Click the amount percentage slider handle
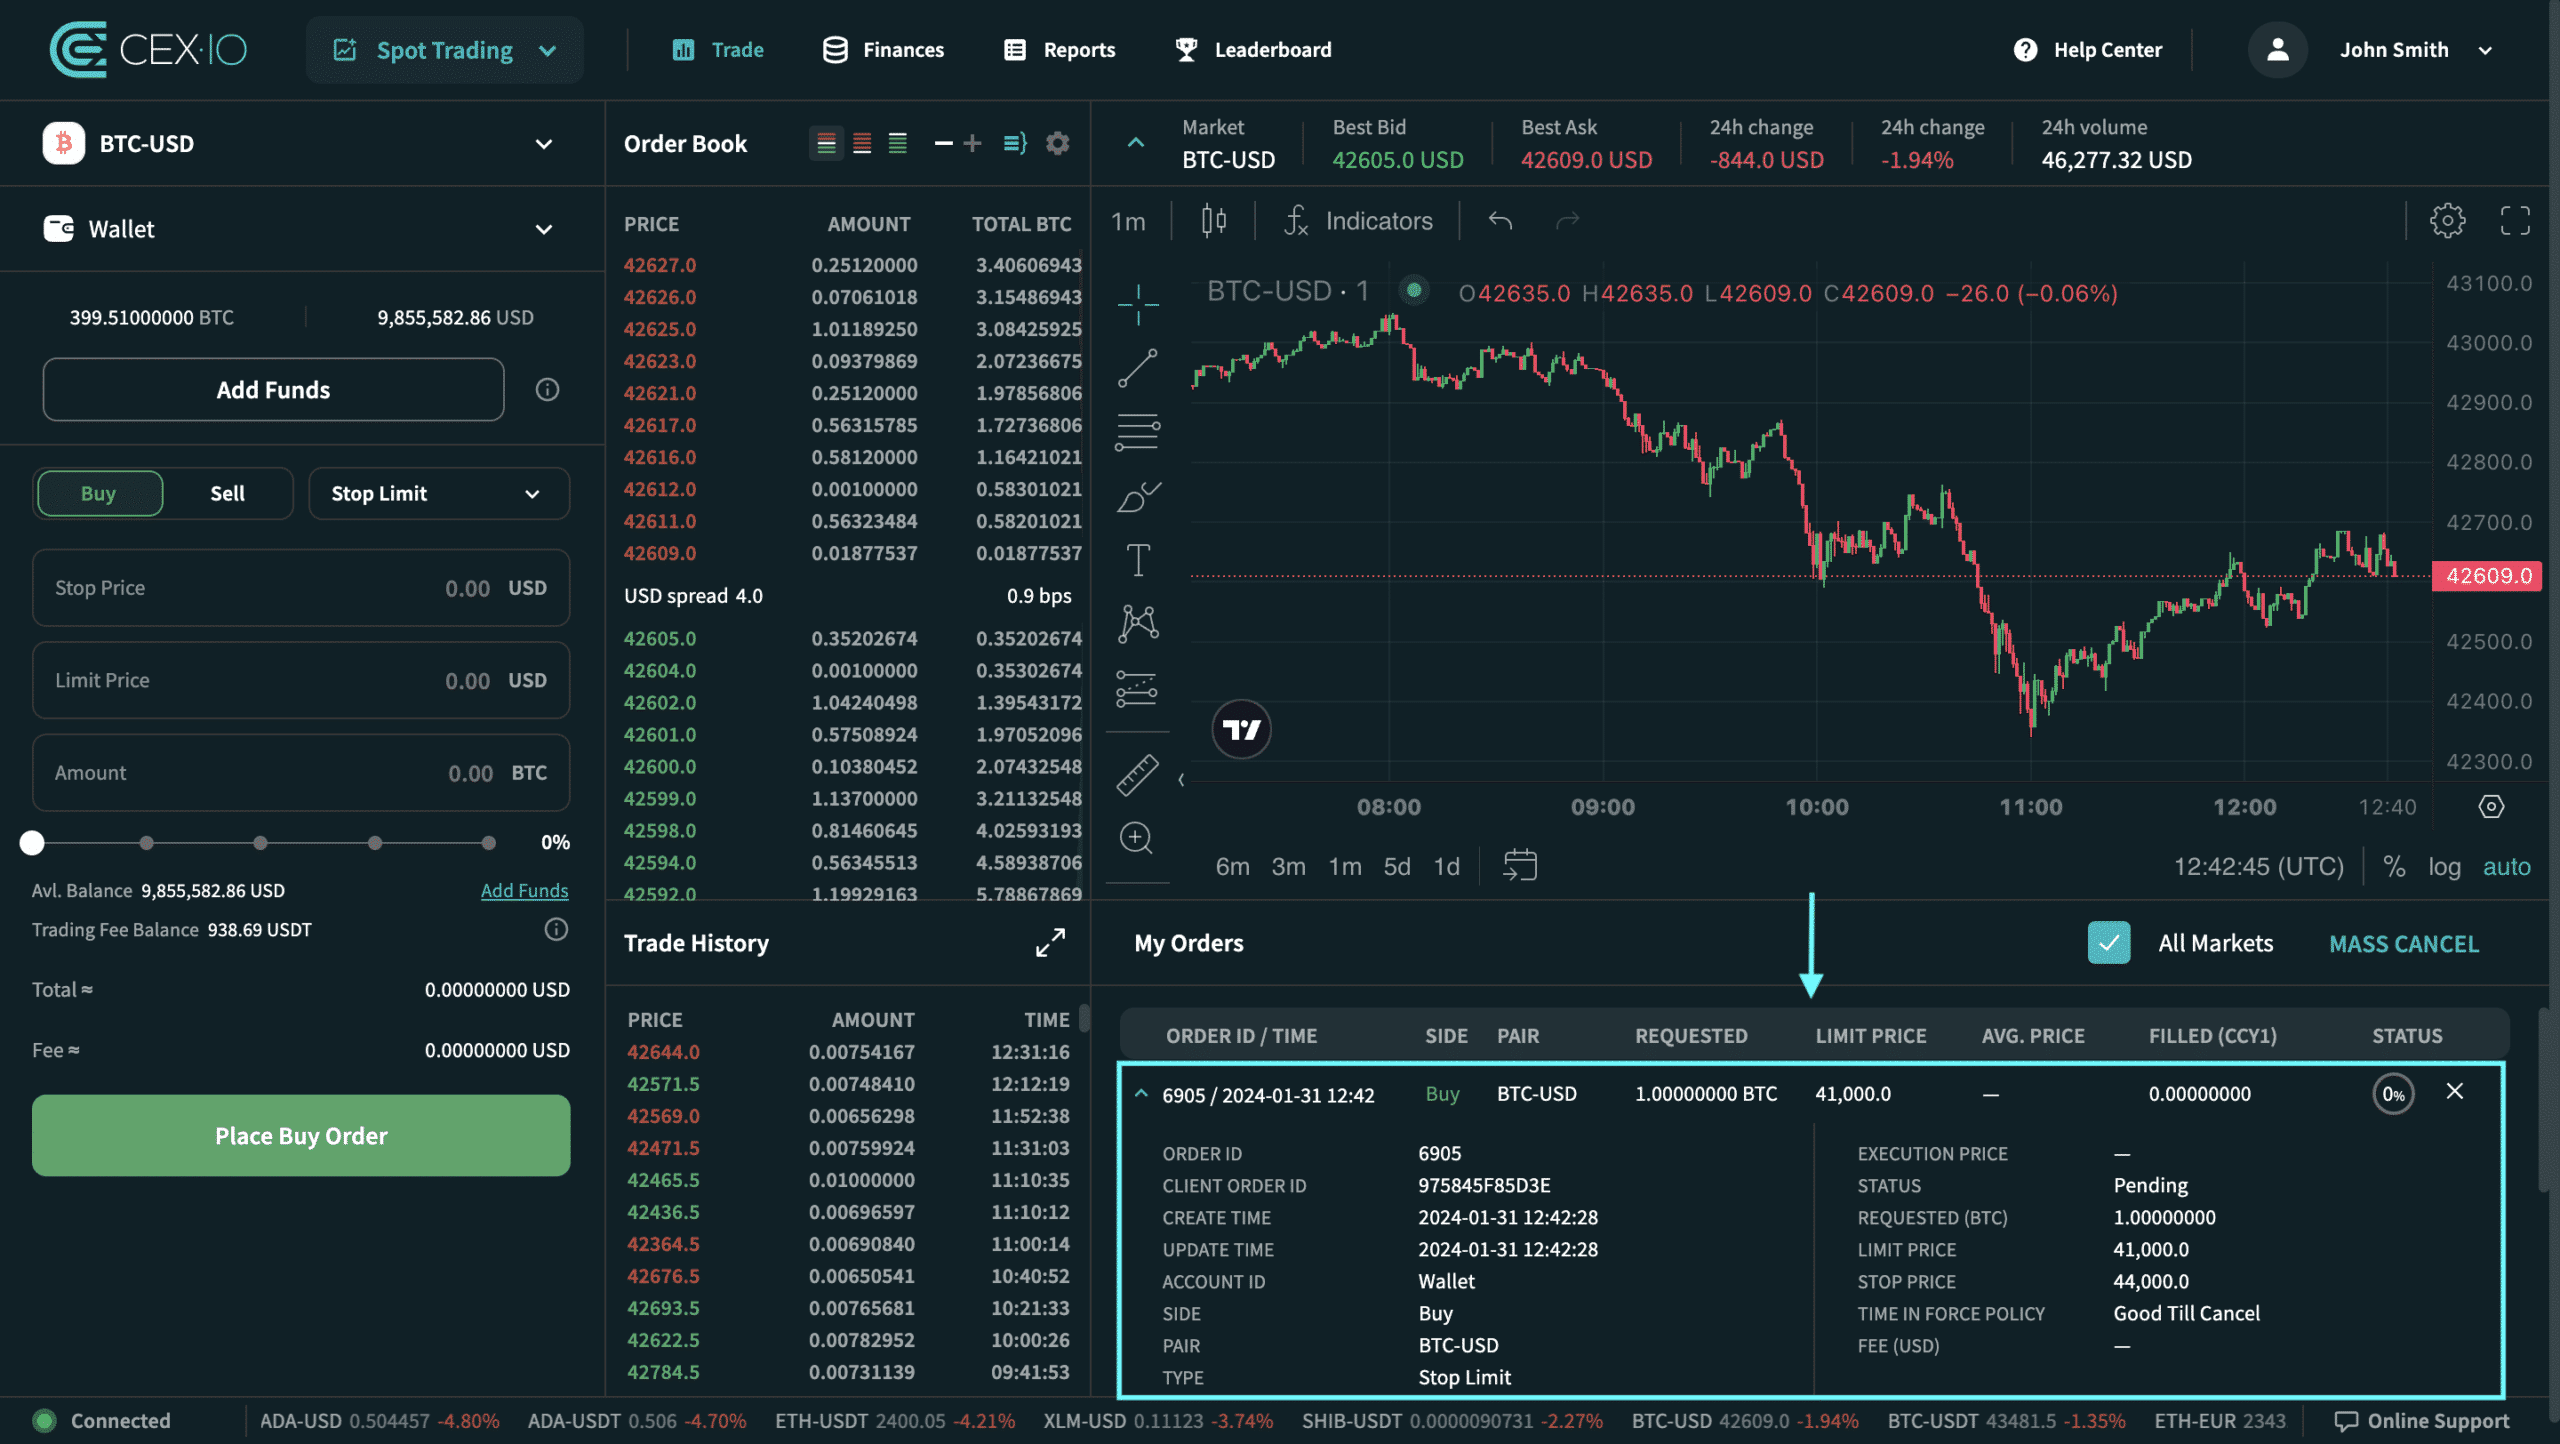 point(32,842)
